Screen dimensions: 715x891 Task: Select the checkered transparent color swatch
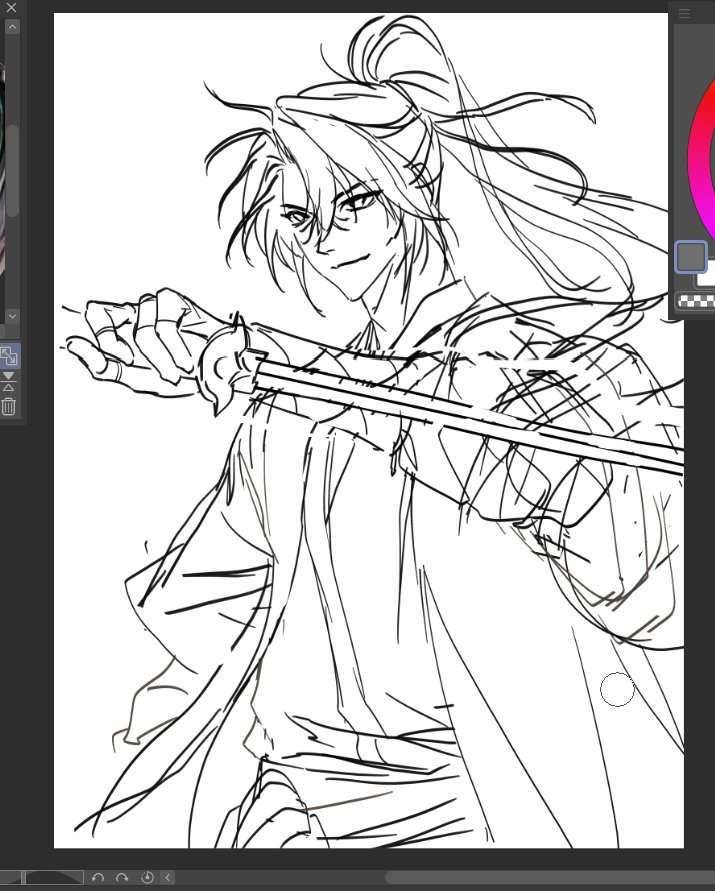696,301
